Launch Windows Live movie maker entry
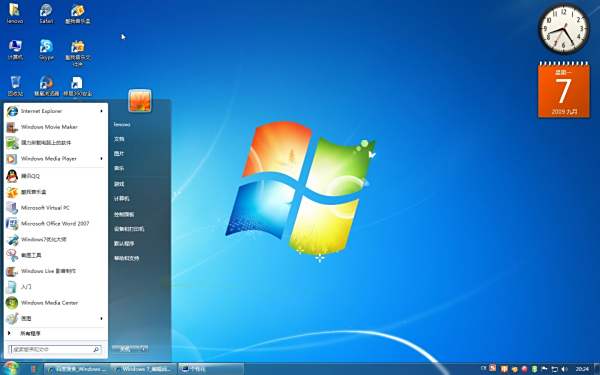The height and width of the screenshot is (375, 600). [x=55, y=271]
